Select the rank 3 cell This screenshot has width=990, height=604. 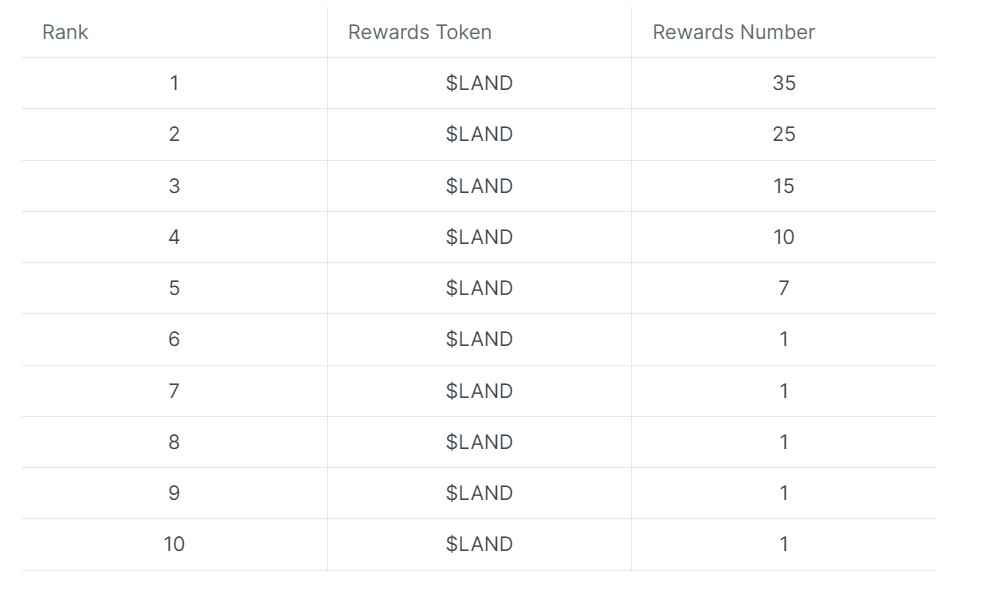tap(174, 186)
